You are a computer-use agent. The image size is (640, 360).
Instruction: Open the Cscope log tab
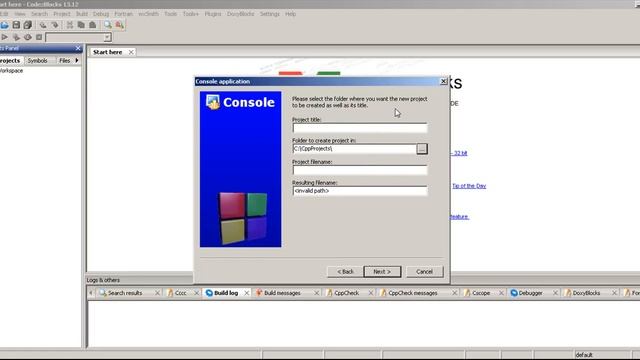click(x=481, y=293)
